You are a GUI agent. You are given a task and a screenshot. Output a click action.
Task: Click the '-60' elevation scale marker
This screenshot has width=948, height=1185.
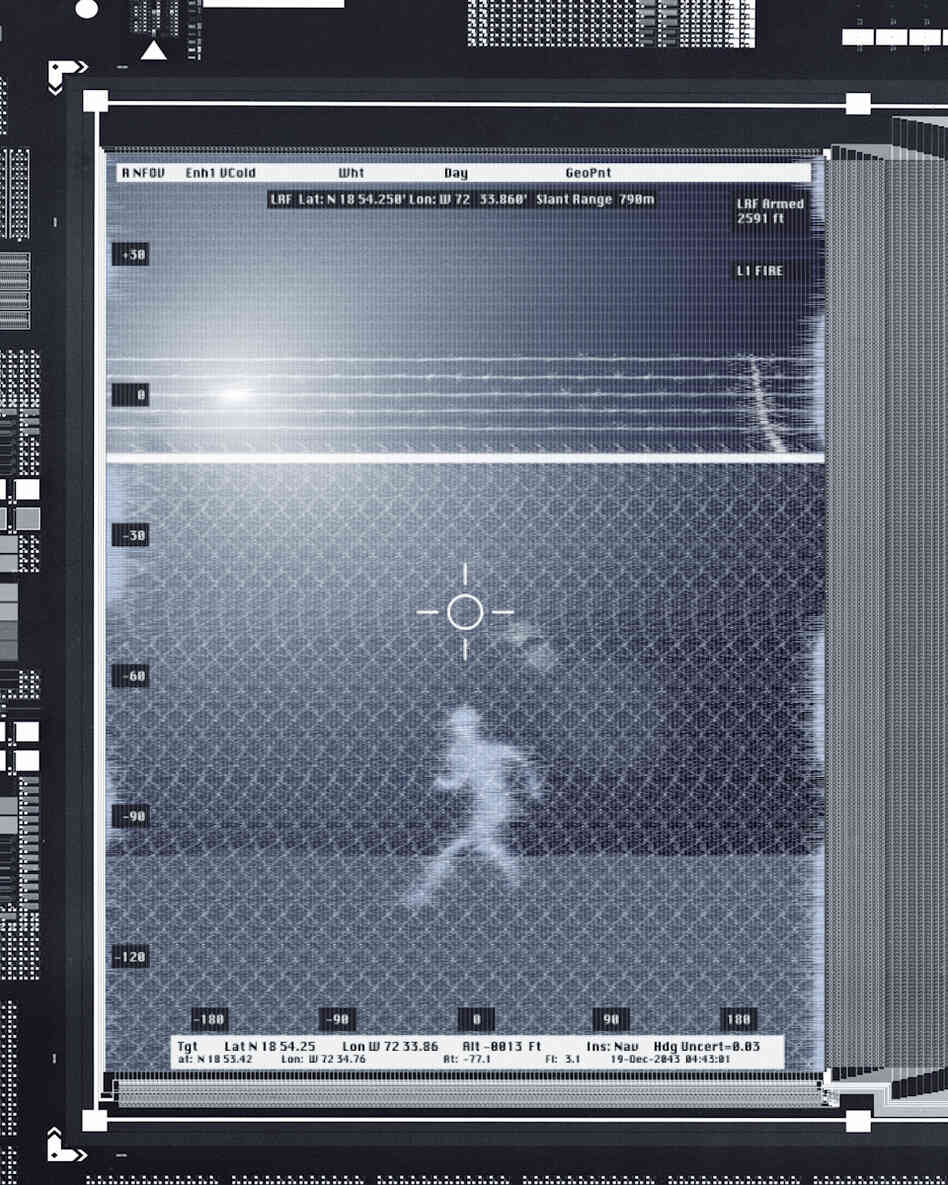click(131, 676)
